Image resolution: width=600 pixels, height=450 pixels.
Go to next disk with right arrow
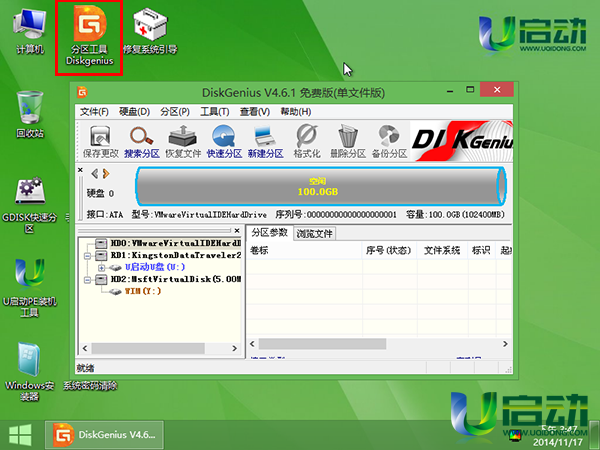pyautogui.click(x=106, y=174)
